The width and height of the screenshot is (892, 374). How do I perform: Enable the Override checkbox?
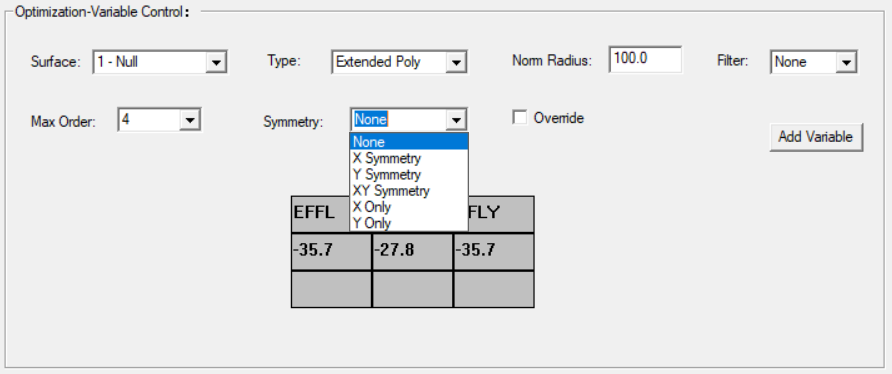coord(519,118)
